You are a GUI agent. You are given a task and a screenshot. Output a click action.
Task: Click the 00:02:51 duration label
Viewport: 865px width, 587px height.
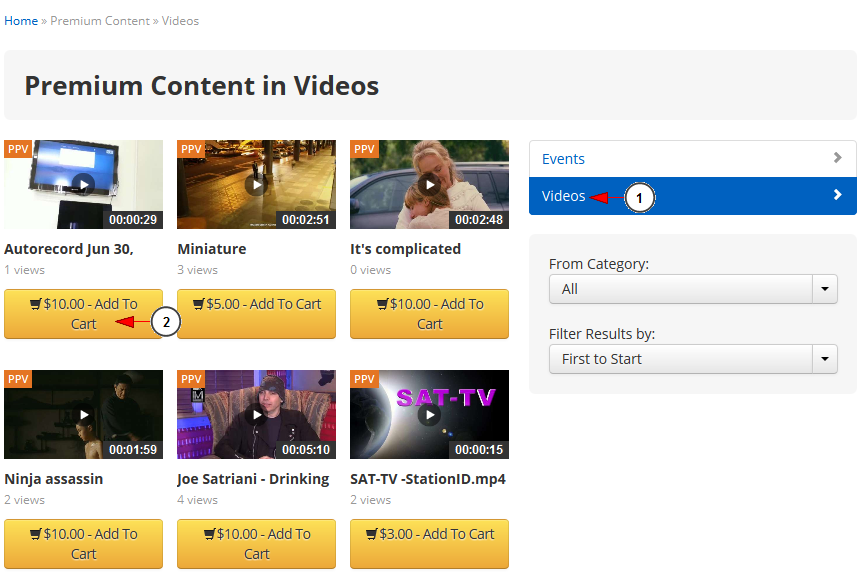click(x=306, y=220)
